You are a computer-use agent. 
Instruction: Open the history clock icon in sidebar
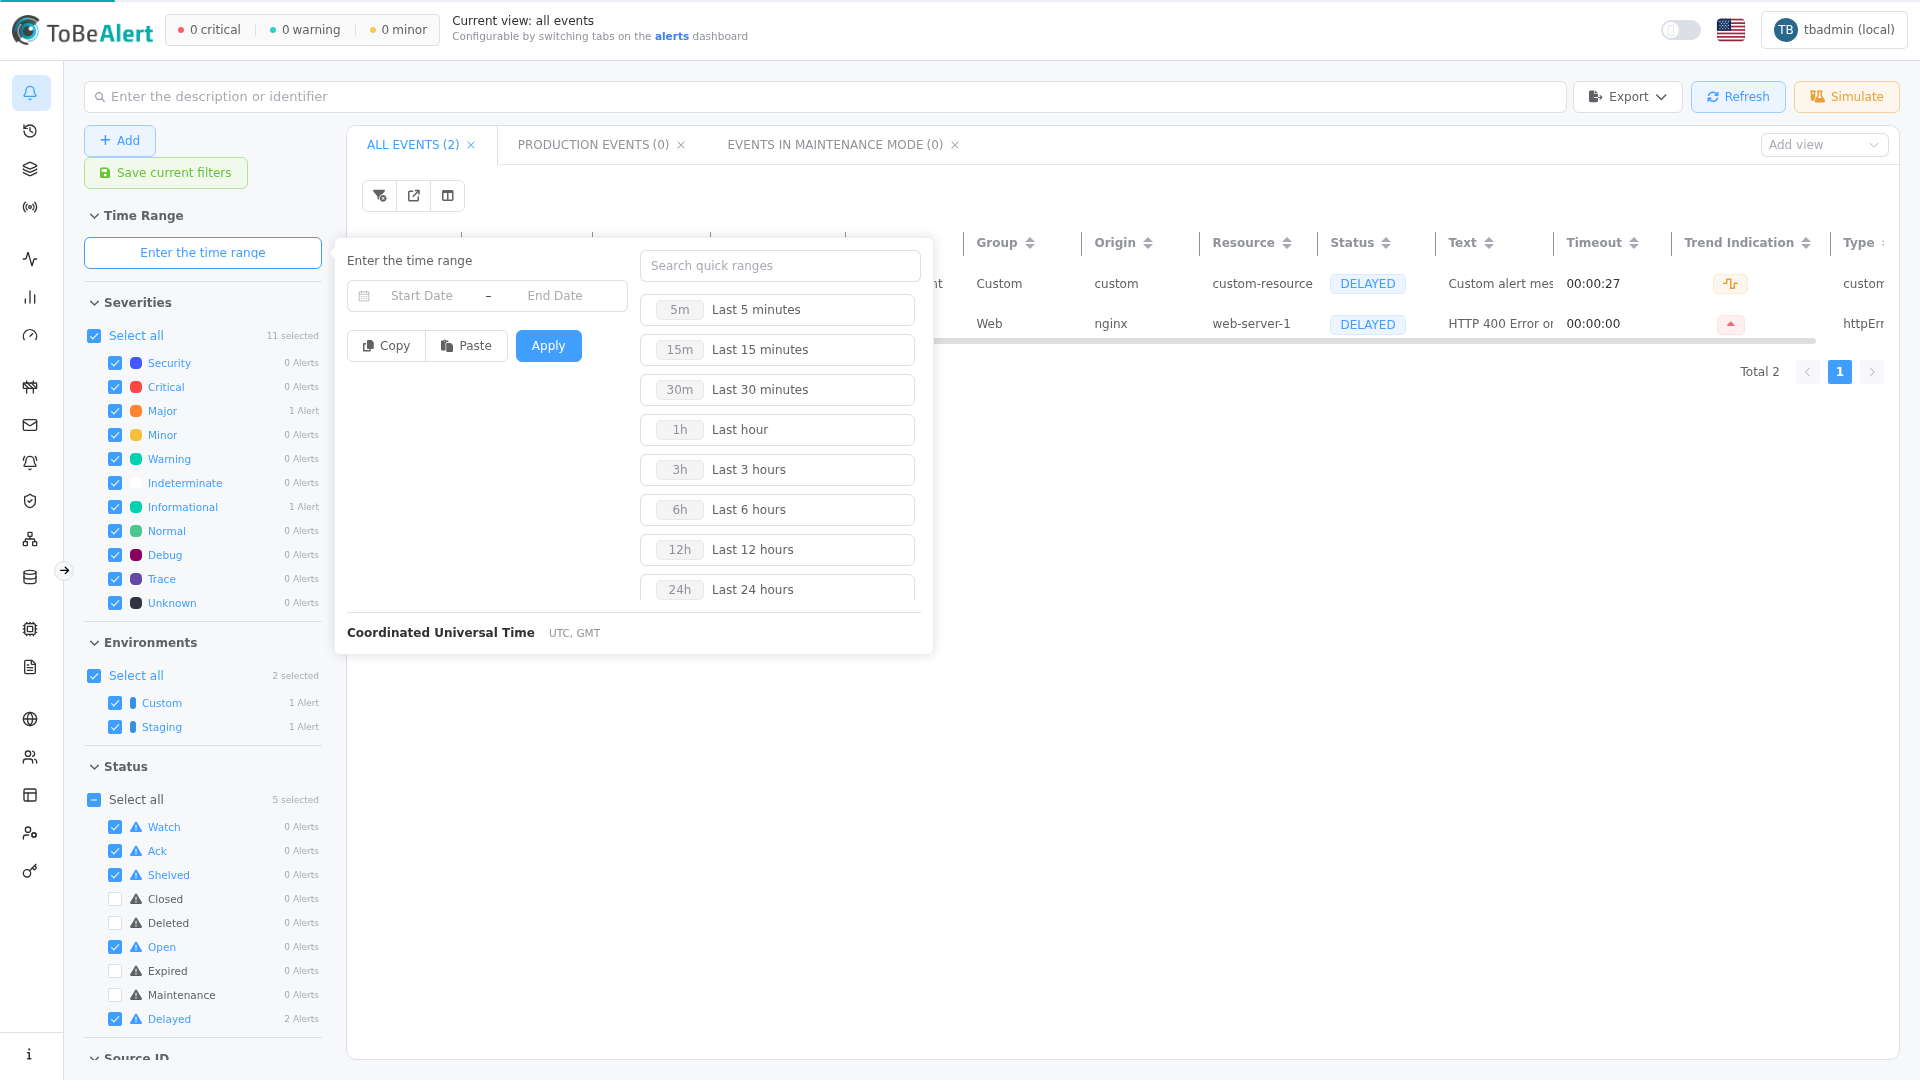pos(30,131)
